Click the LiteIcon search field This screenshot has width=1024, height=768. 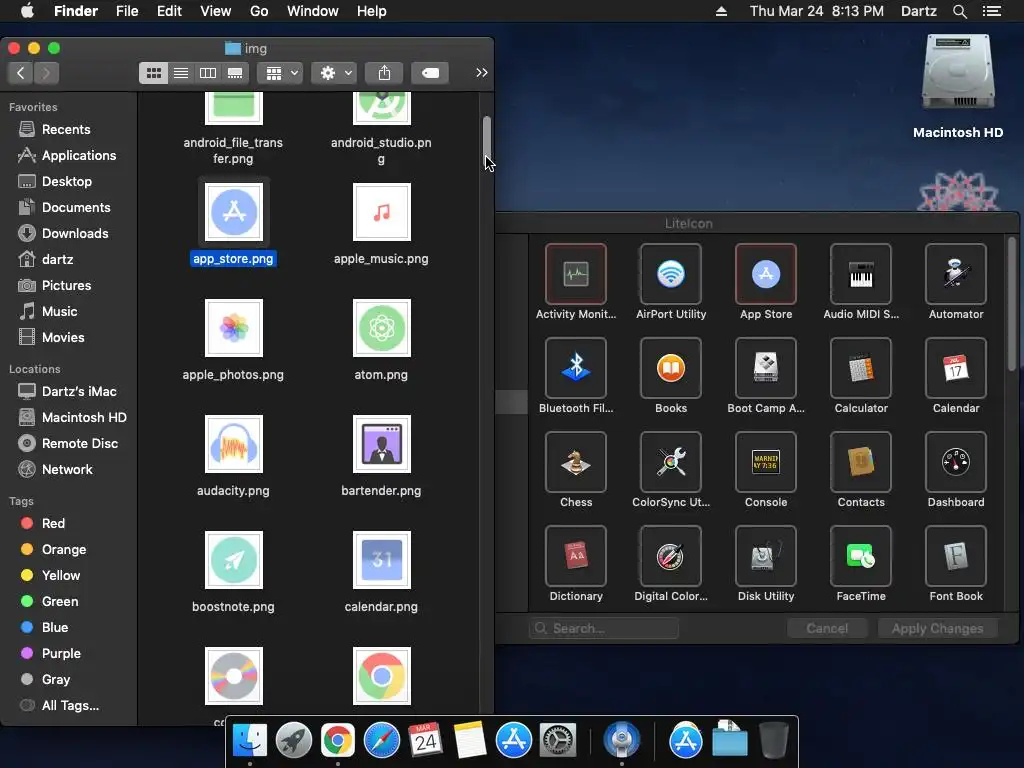604,628
